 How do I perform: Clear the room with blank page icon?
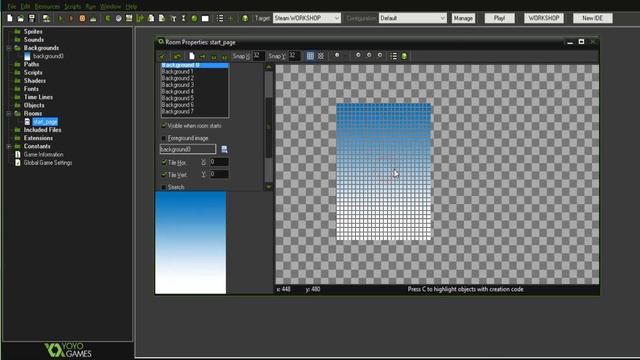pyautogui.click(x=192, y=56)
